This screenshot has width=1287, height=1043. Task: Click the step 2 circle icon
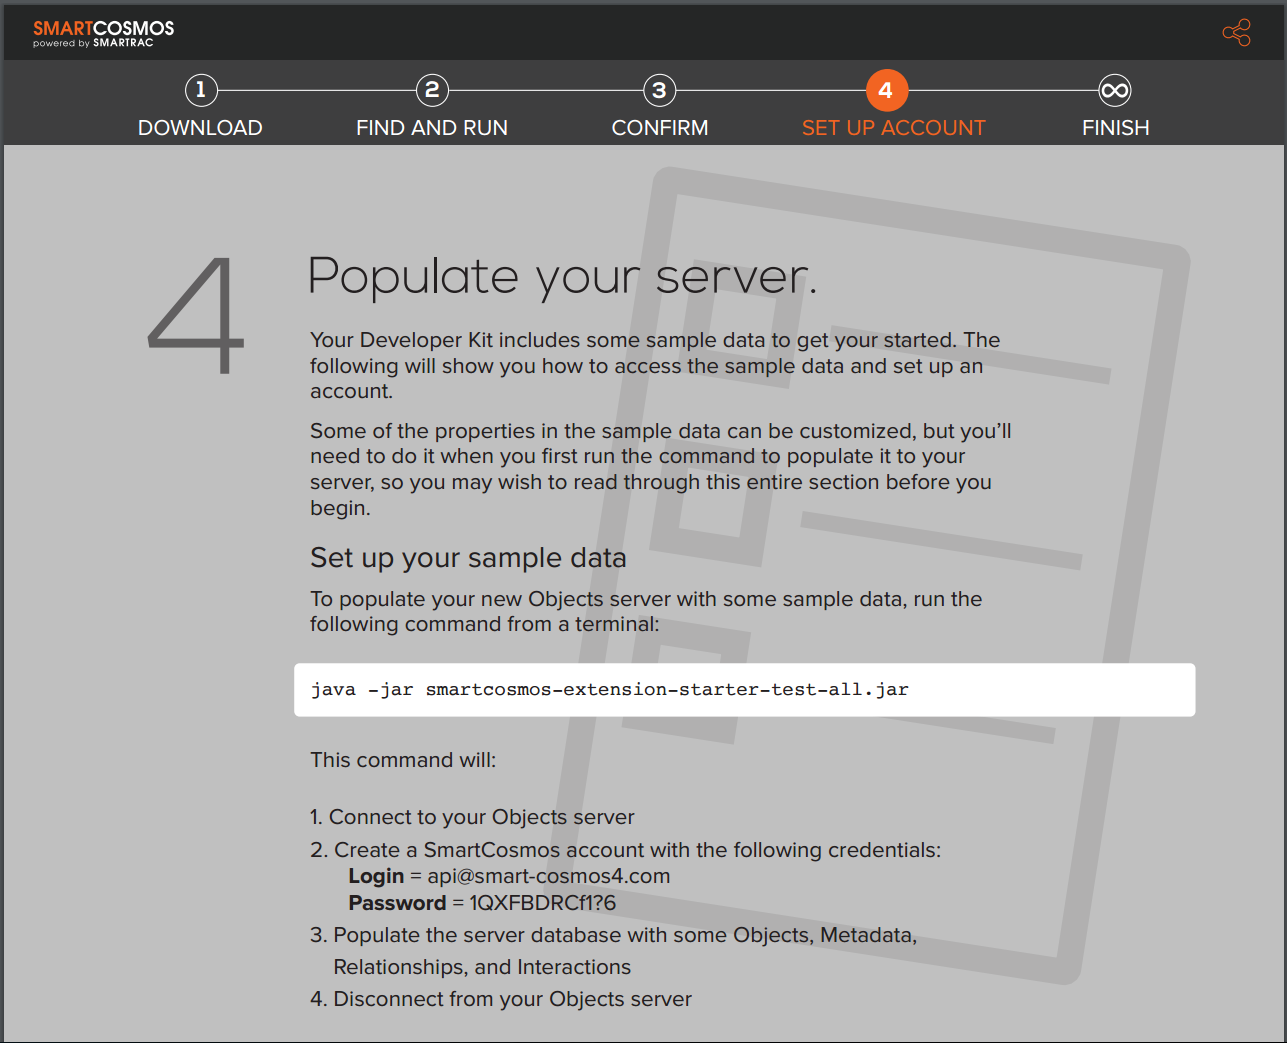point(432,90)
